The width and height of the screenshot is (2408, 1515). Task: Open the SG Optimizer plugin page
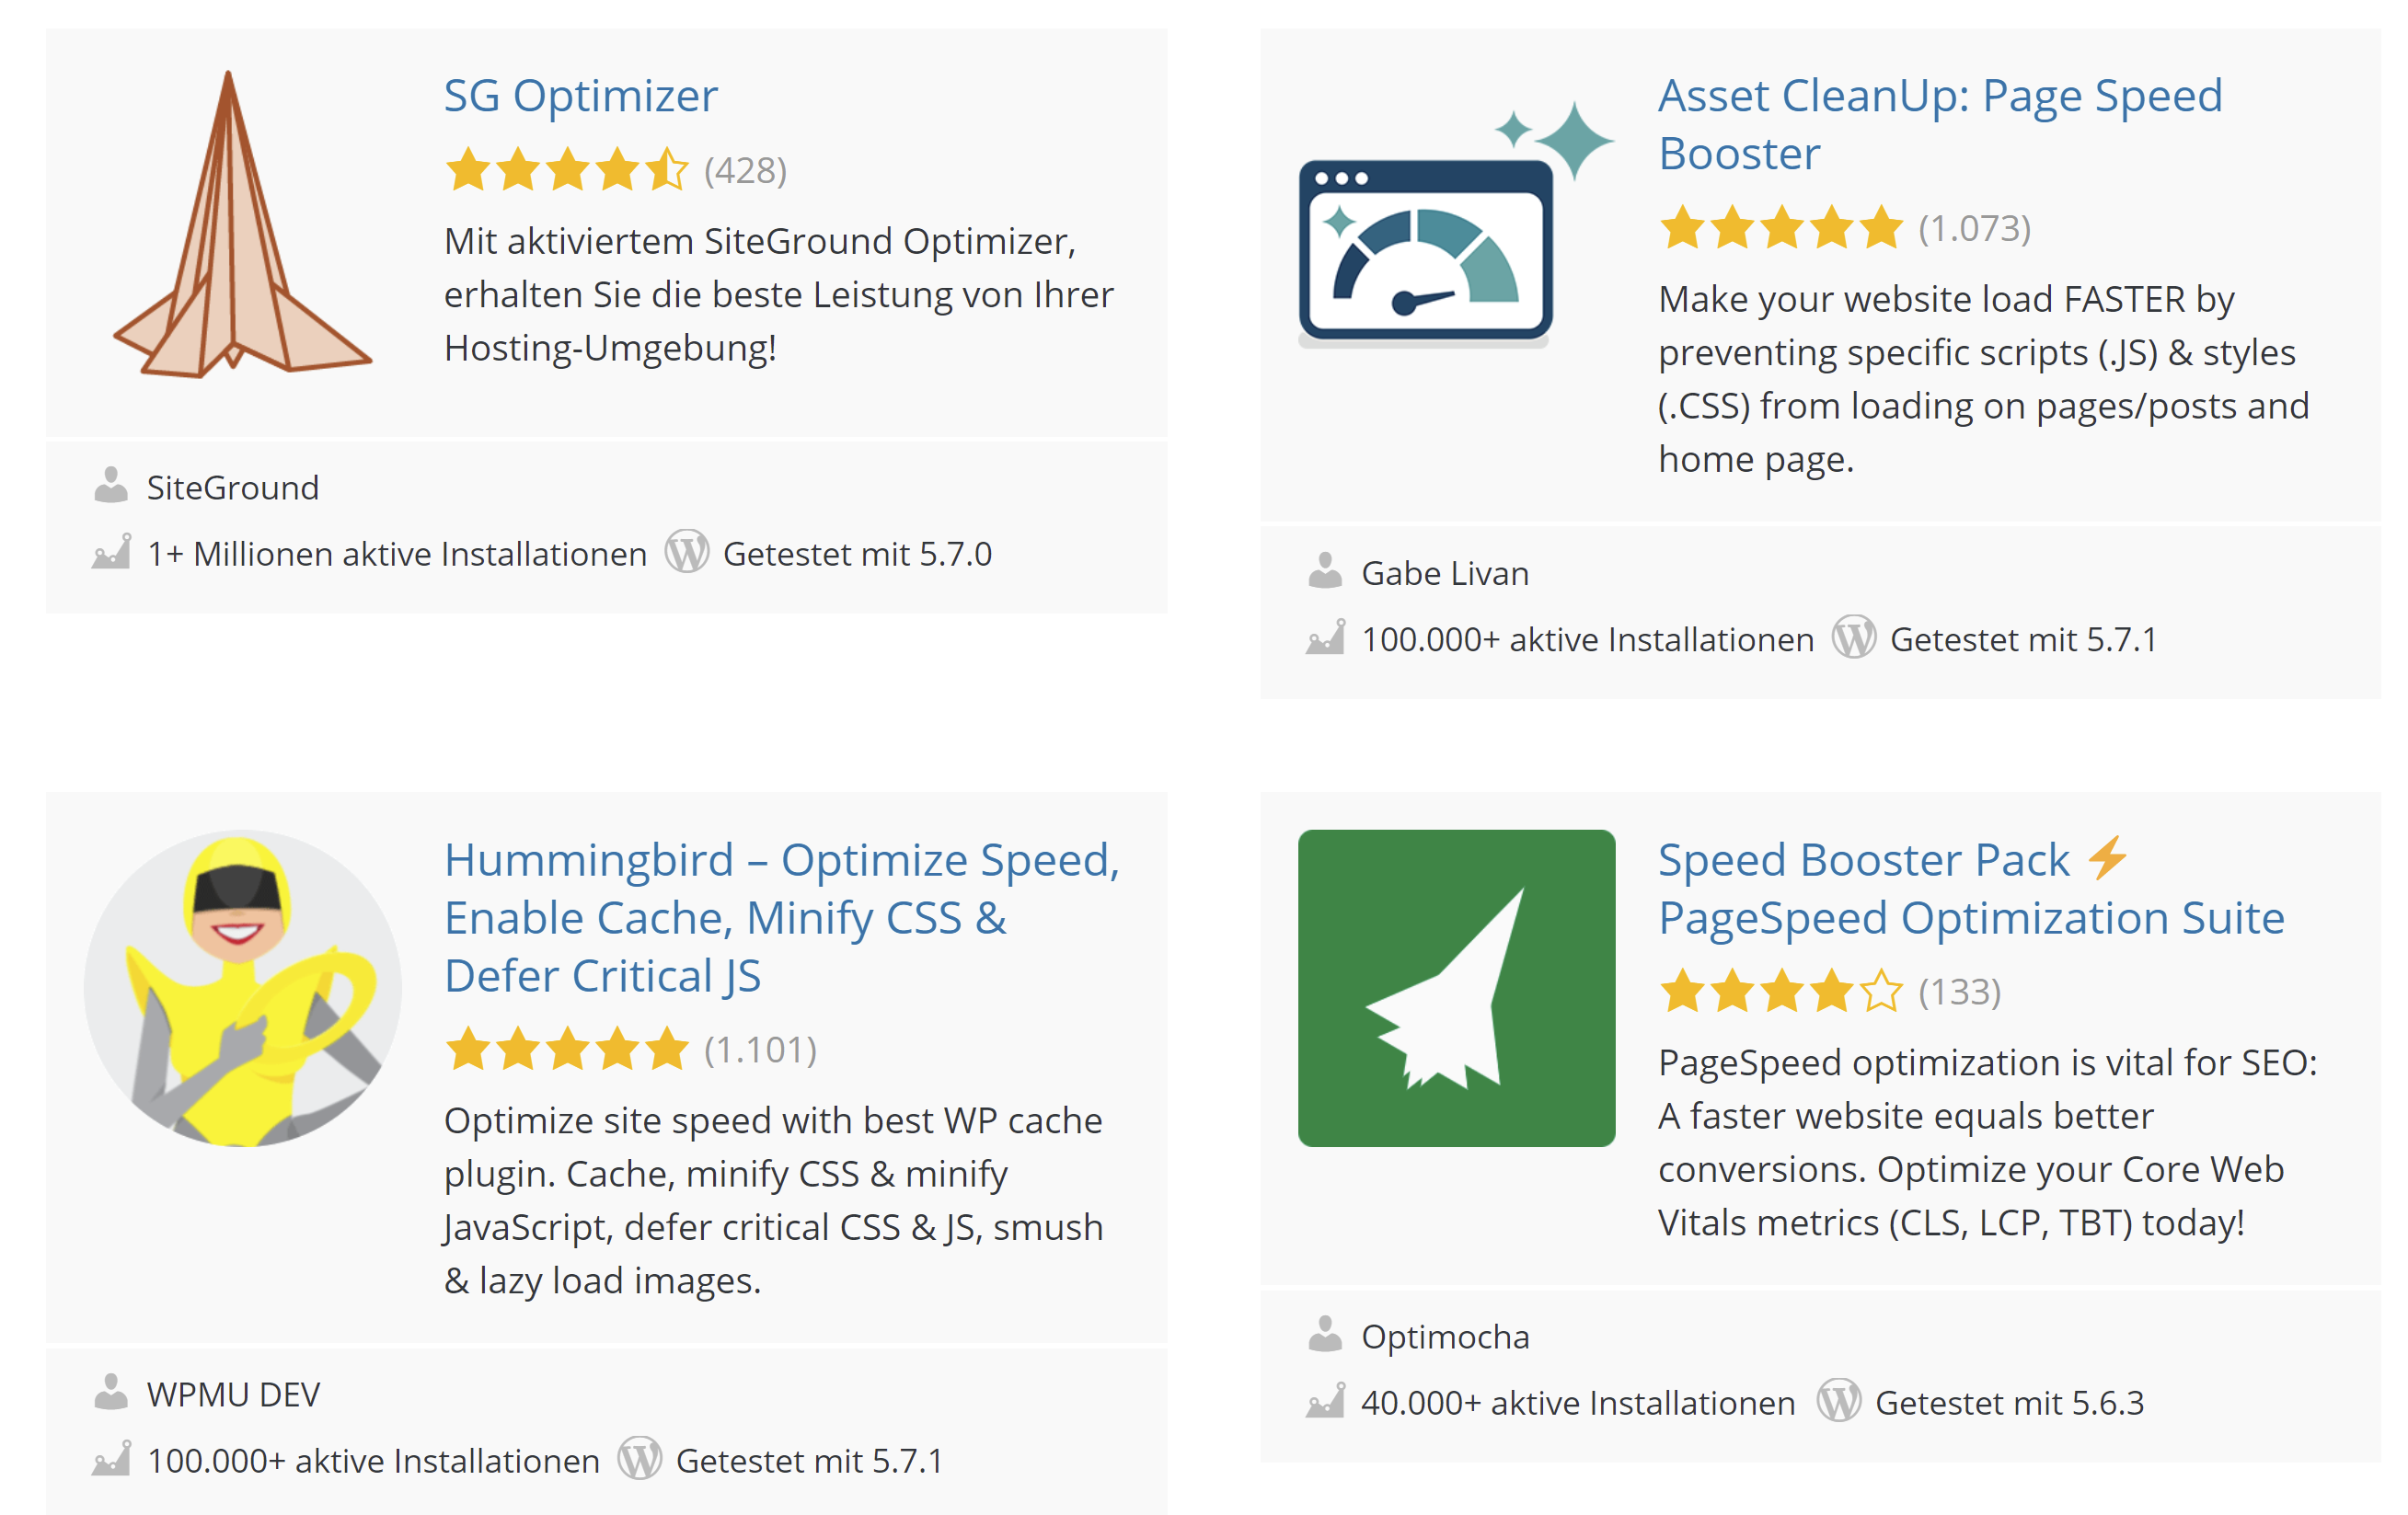(x=580, y=97)
